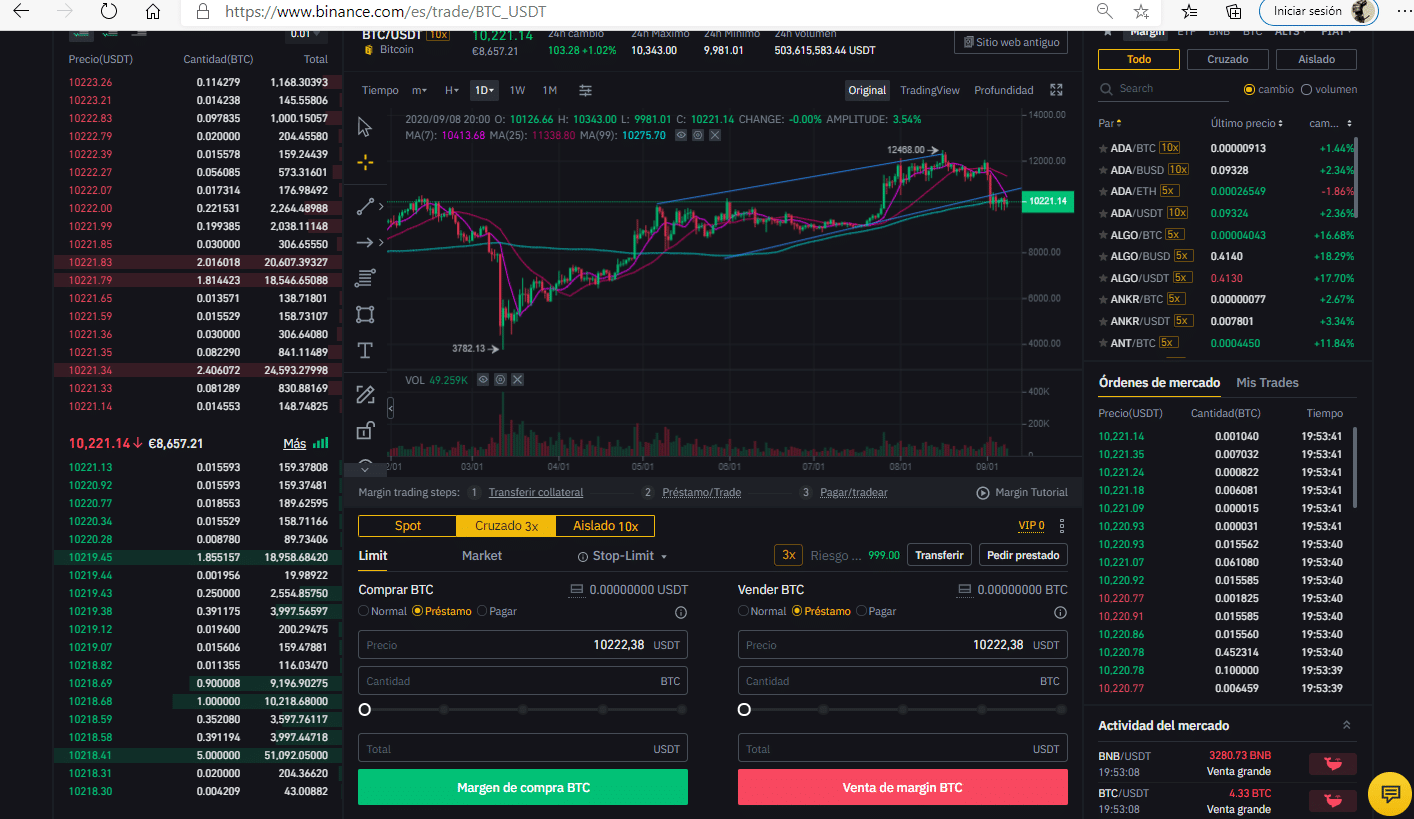Screen dimensions: 1414x819
Task: Open settings for the MA indicator
Action: tap(698, 135)
